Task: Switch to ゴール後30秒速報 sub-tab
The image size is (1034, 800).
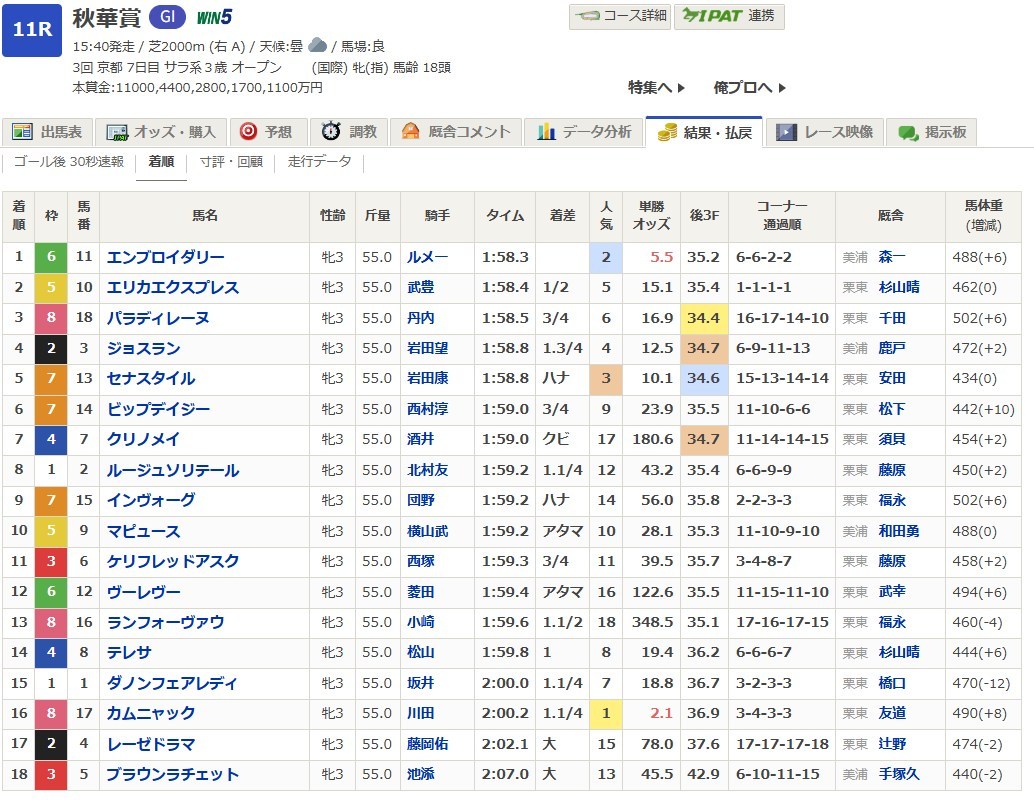Action: (x=69, y=162)
